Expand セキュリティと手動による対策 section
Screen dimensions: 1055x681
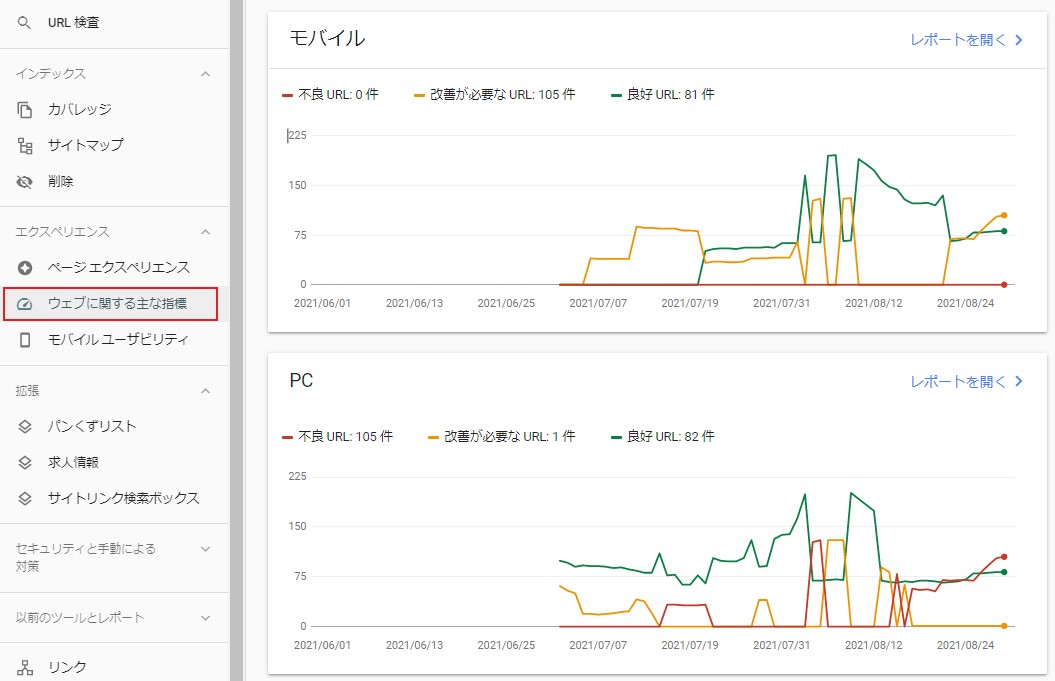click(206, 549)
